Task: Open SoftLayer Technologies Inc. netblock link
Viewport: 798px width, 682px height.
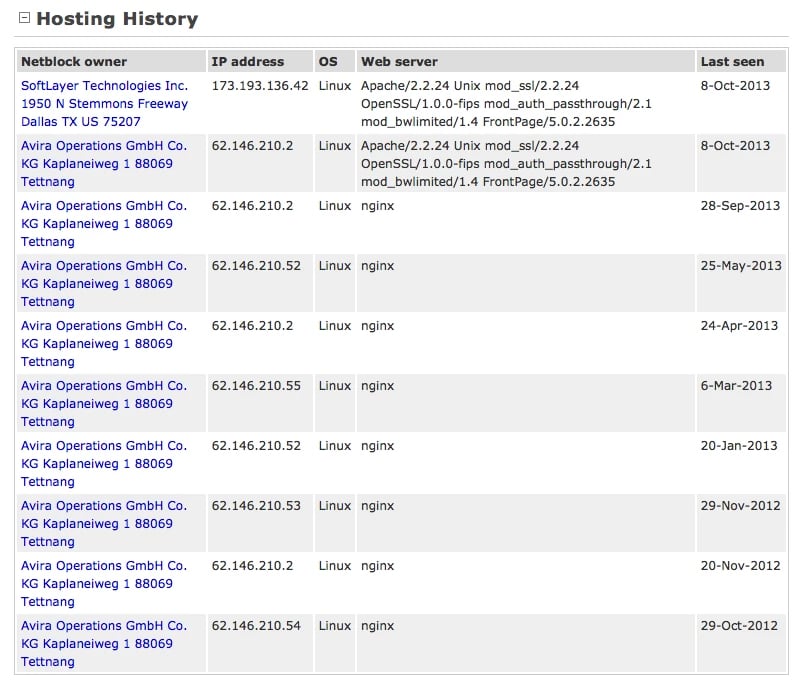Action: click(104, 86)
